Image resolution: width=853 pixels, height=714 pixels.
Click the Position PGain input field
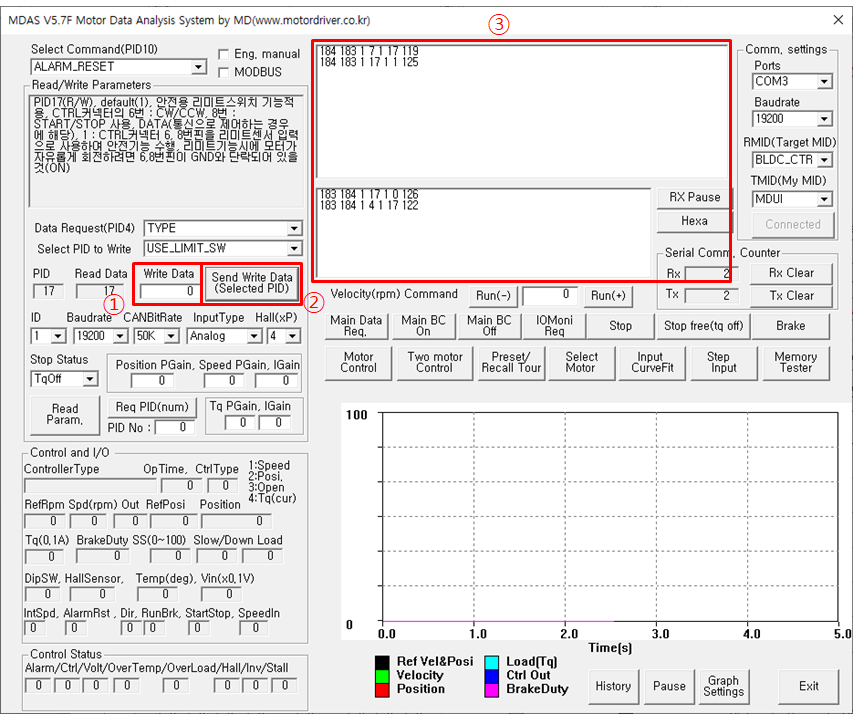(152, 381)
